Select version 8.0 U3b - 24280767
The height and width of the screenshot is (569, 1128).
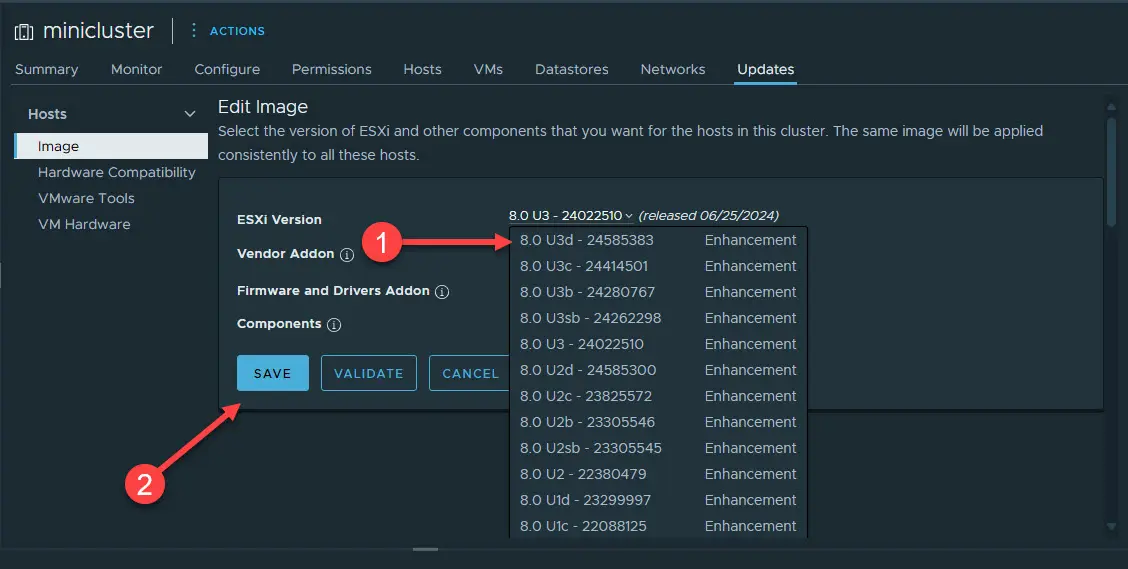(658, 292)
